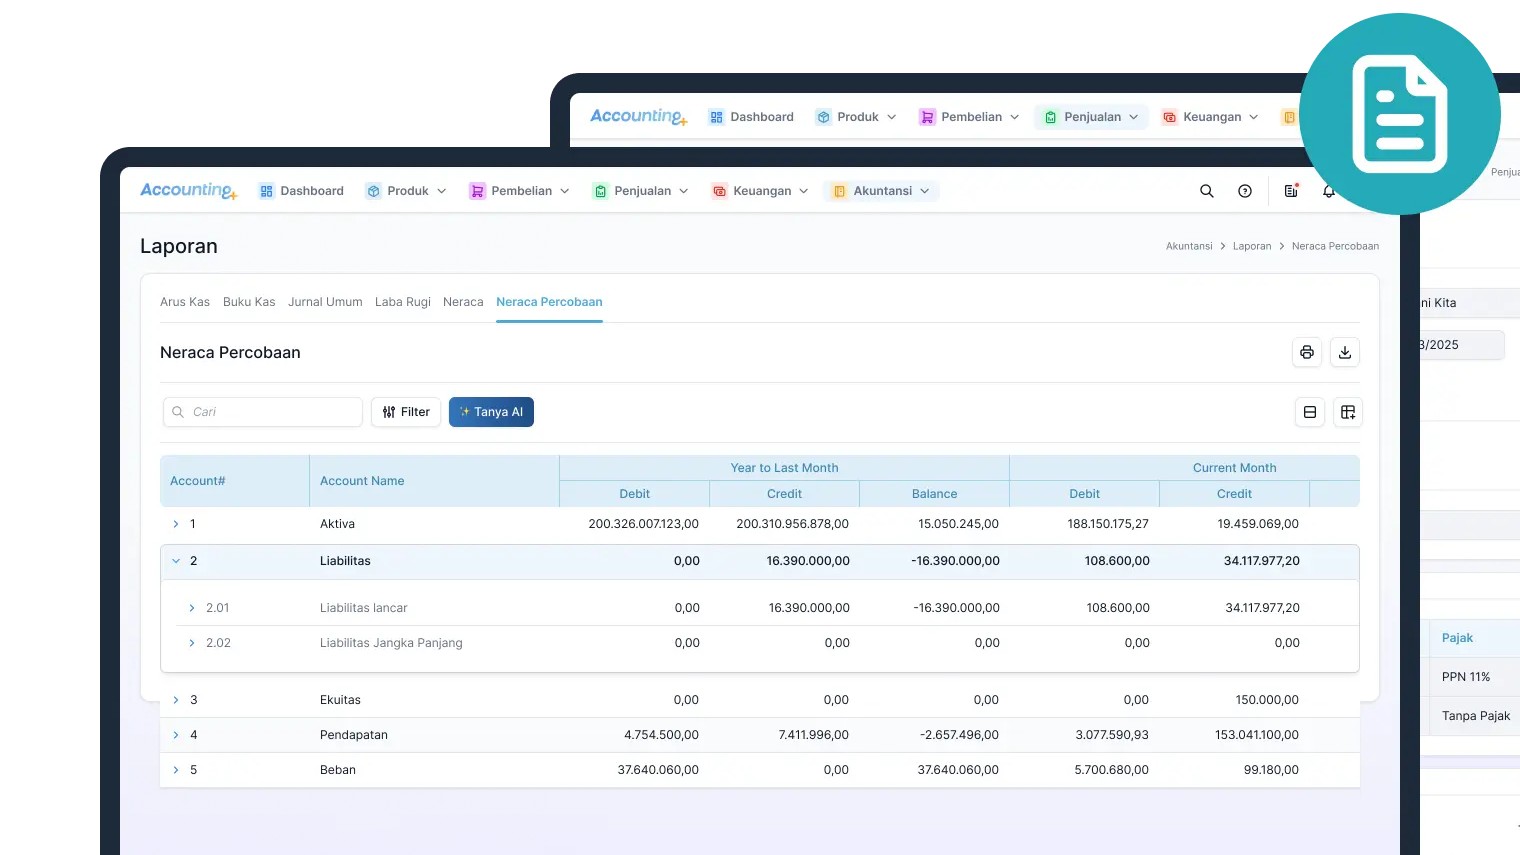Open table column settings icon
1520x855 pixels.
1348,412
